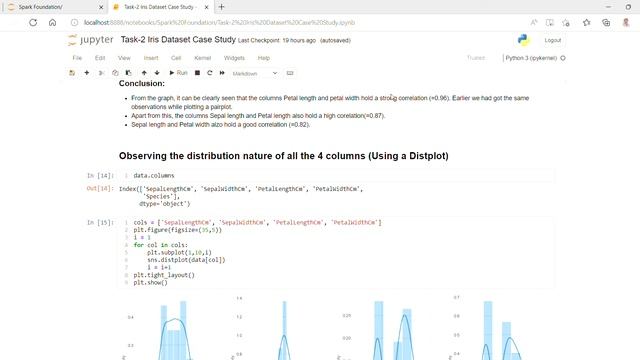Restart kernel and rerun the whole notebook
Screen dimensions: 640x360
(x=222, y=73)
